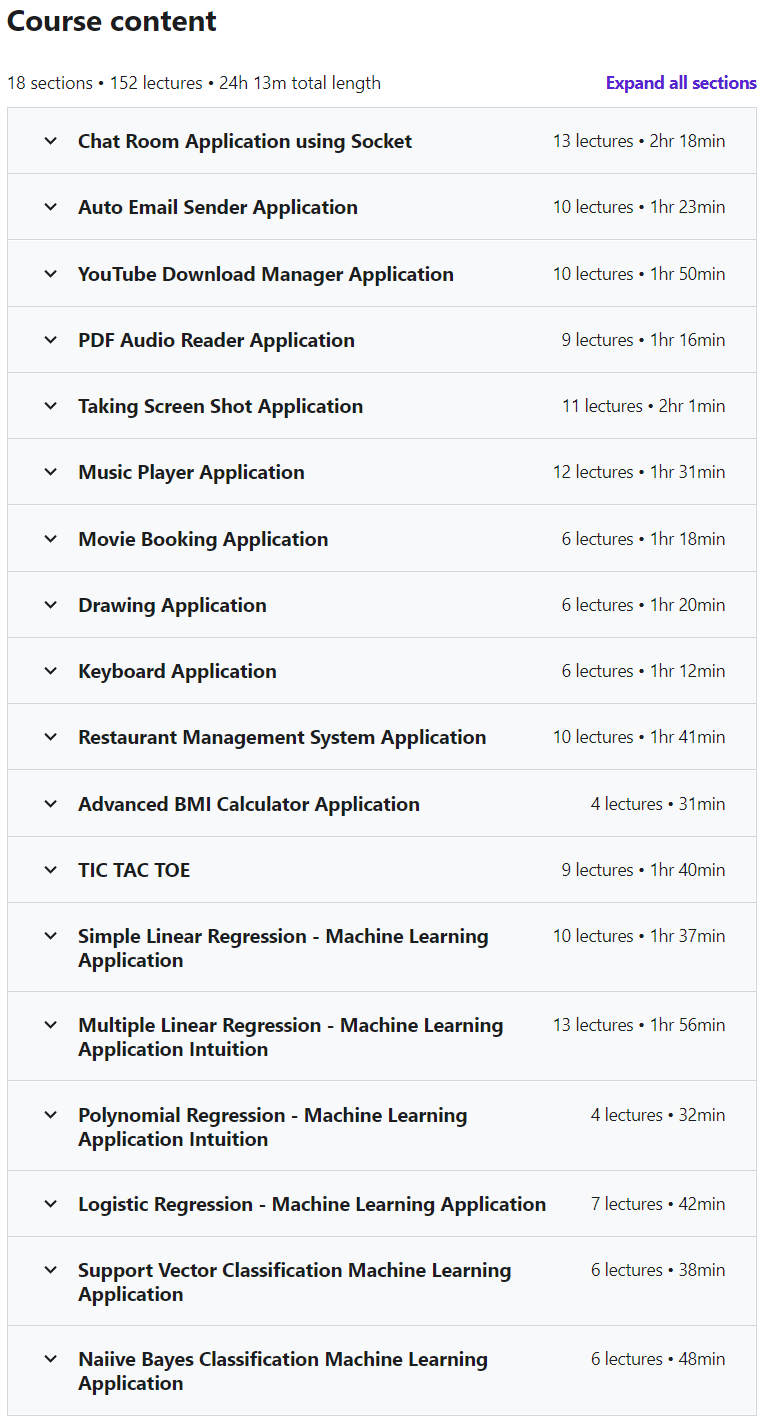Open the Logistic Regression - Machine Learning Application row
This screenshot has height=1421, width=767.
(382, 1204)
